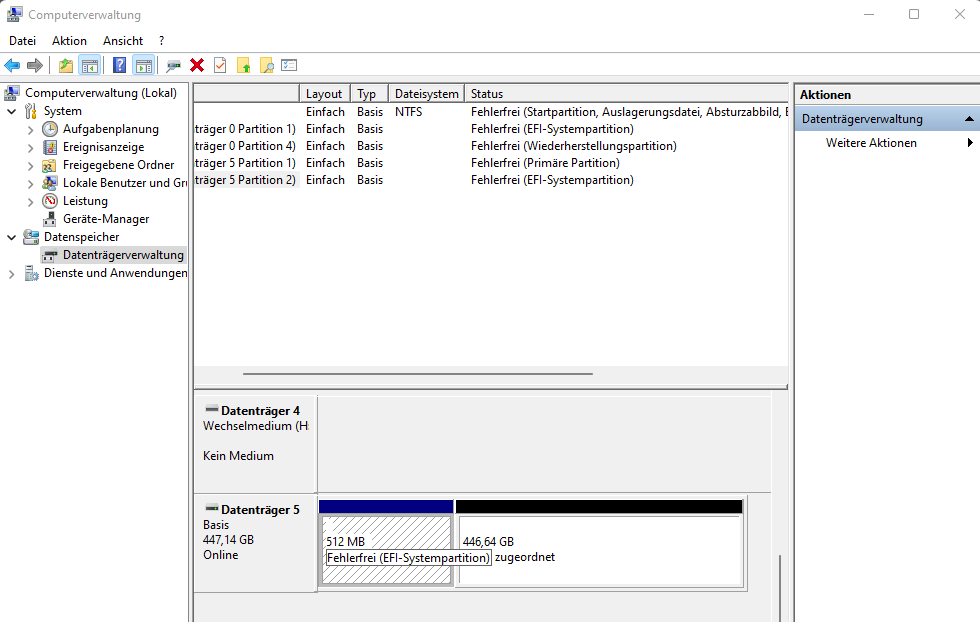Click the System tools icon in tree
The image size is (980, 622).
pos(31,111)
